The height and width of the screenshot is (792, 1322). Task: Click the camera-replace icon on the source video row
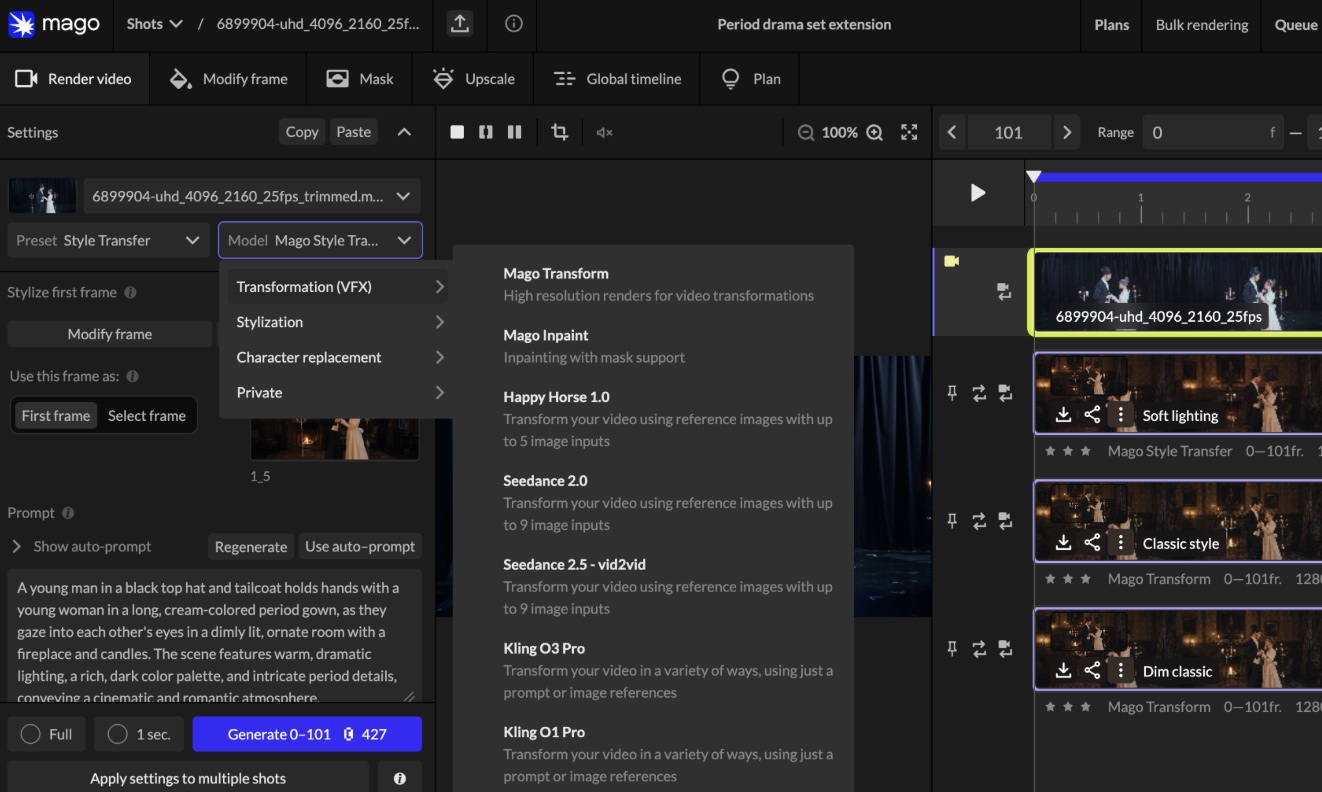click(1004, 292)
